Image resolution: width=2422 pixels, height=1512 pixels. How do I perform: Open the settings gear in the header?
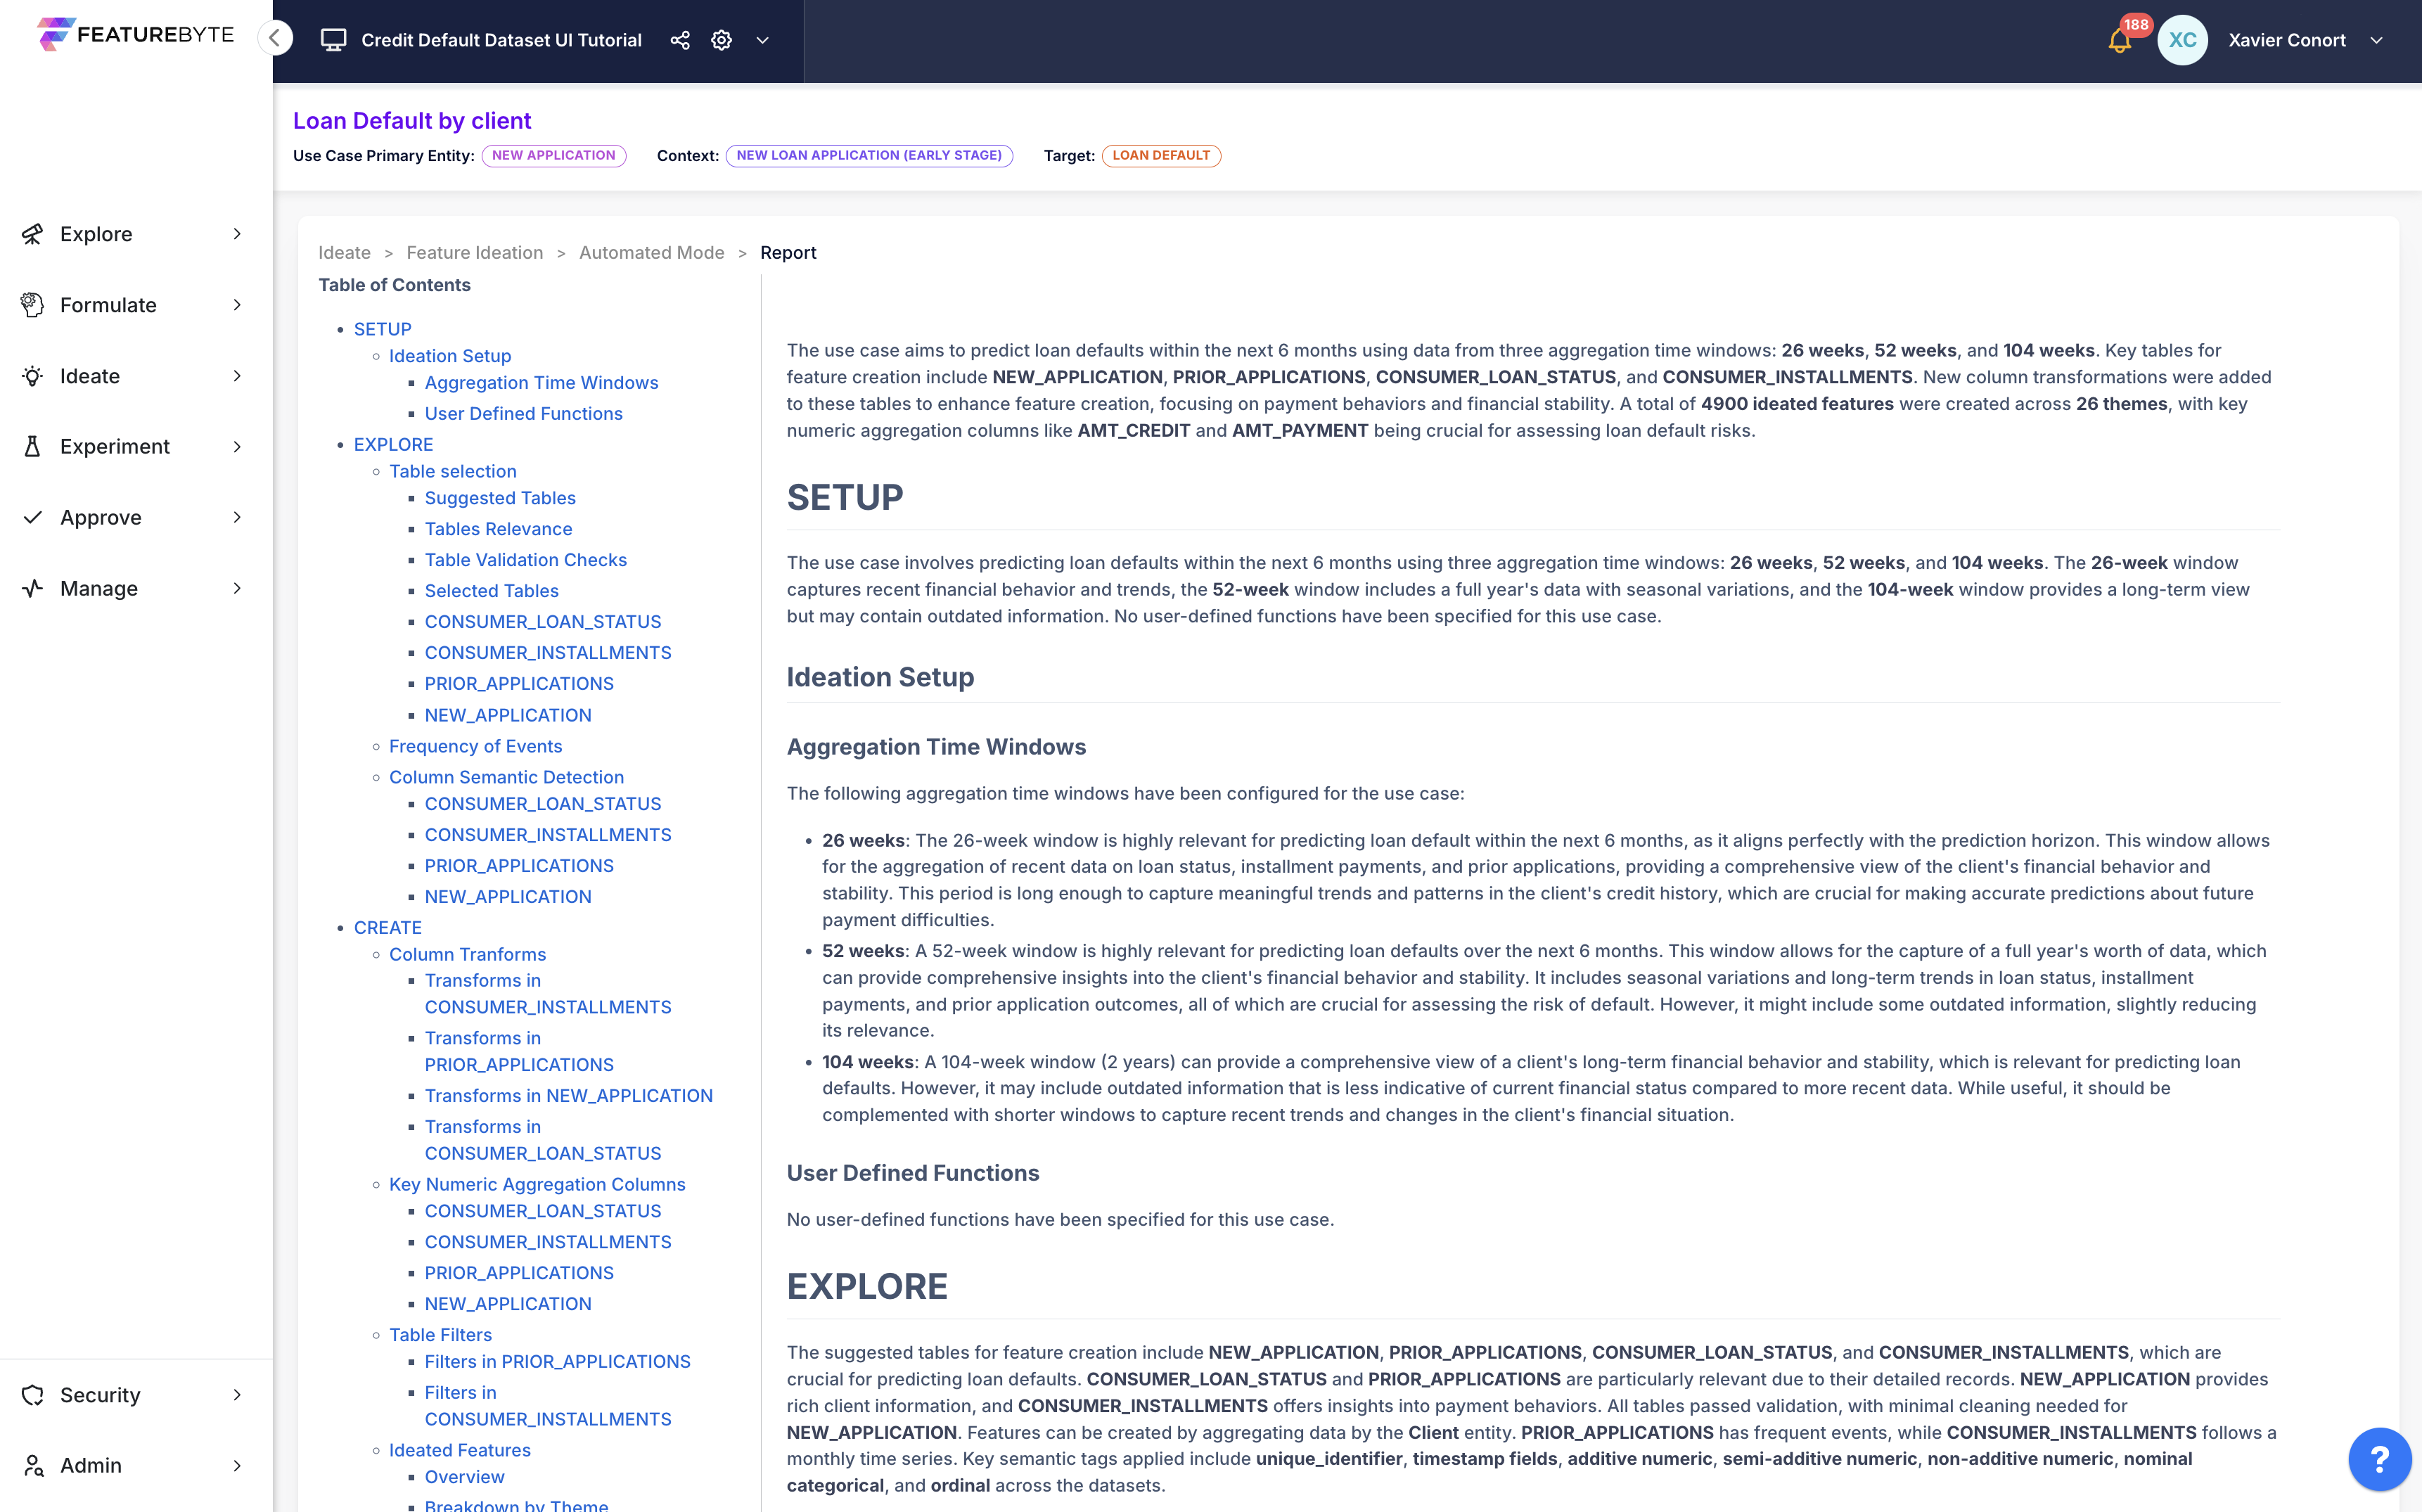tap(721, 40)
